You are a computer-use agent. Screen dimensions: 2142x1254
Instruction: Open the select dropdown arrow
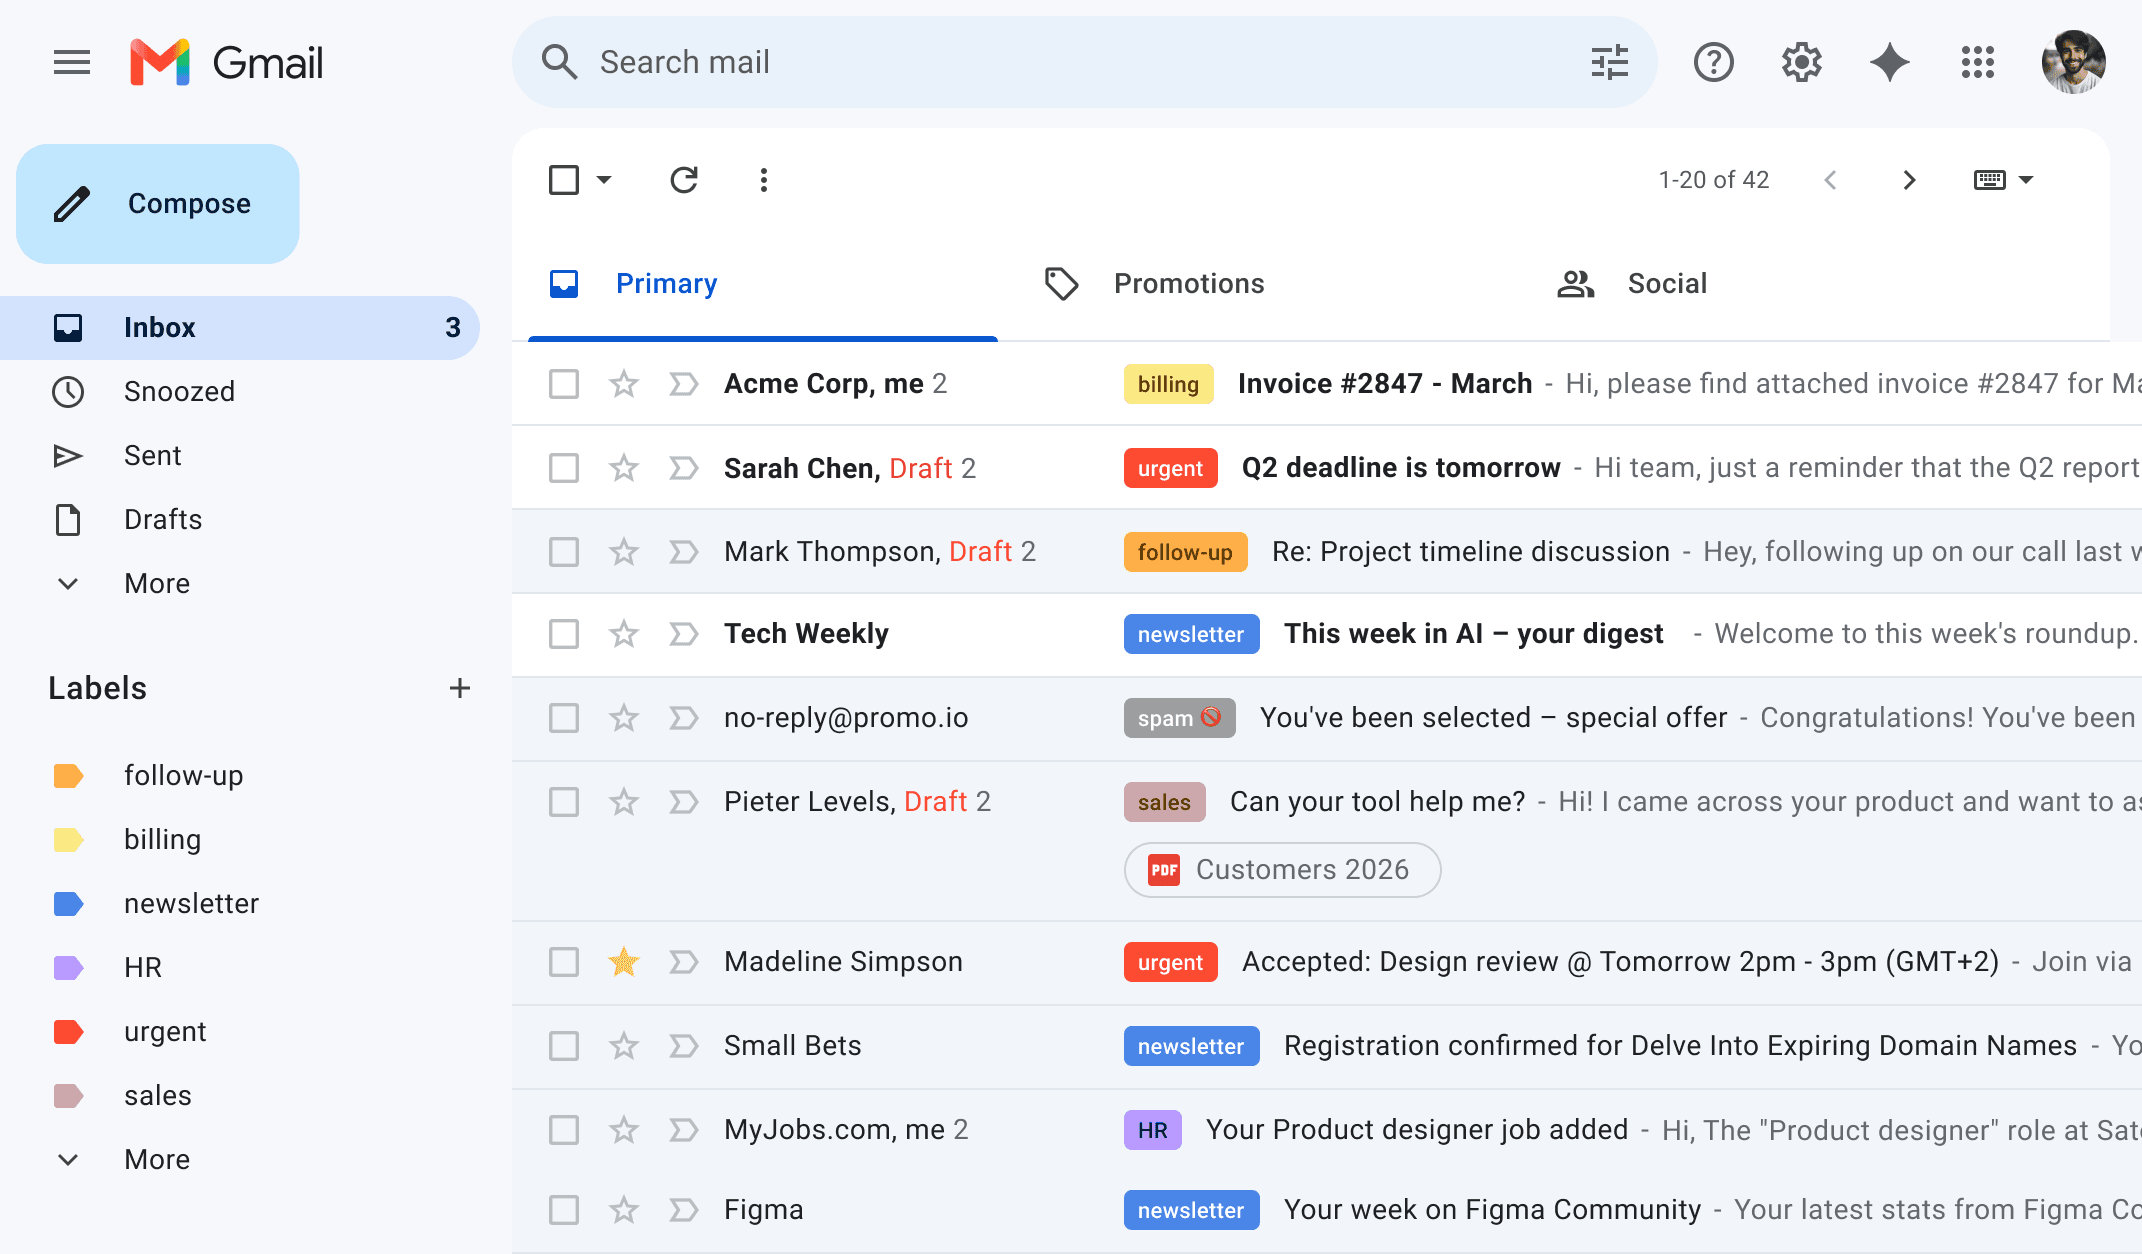pos(604,180)
